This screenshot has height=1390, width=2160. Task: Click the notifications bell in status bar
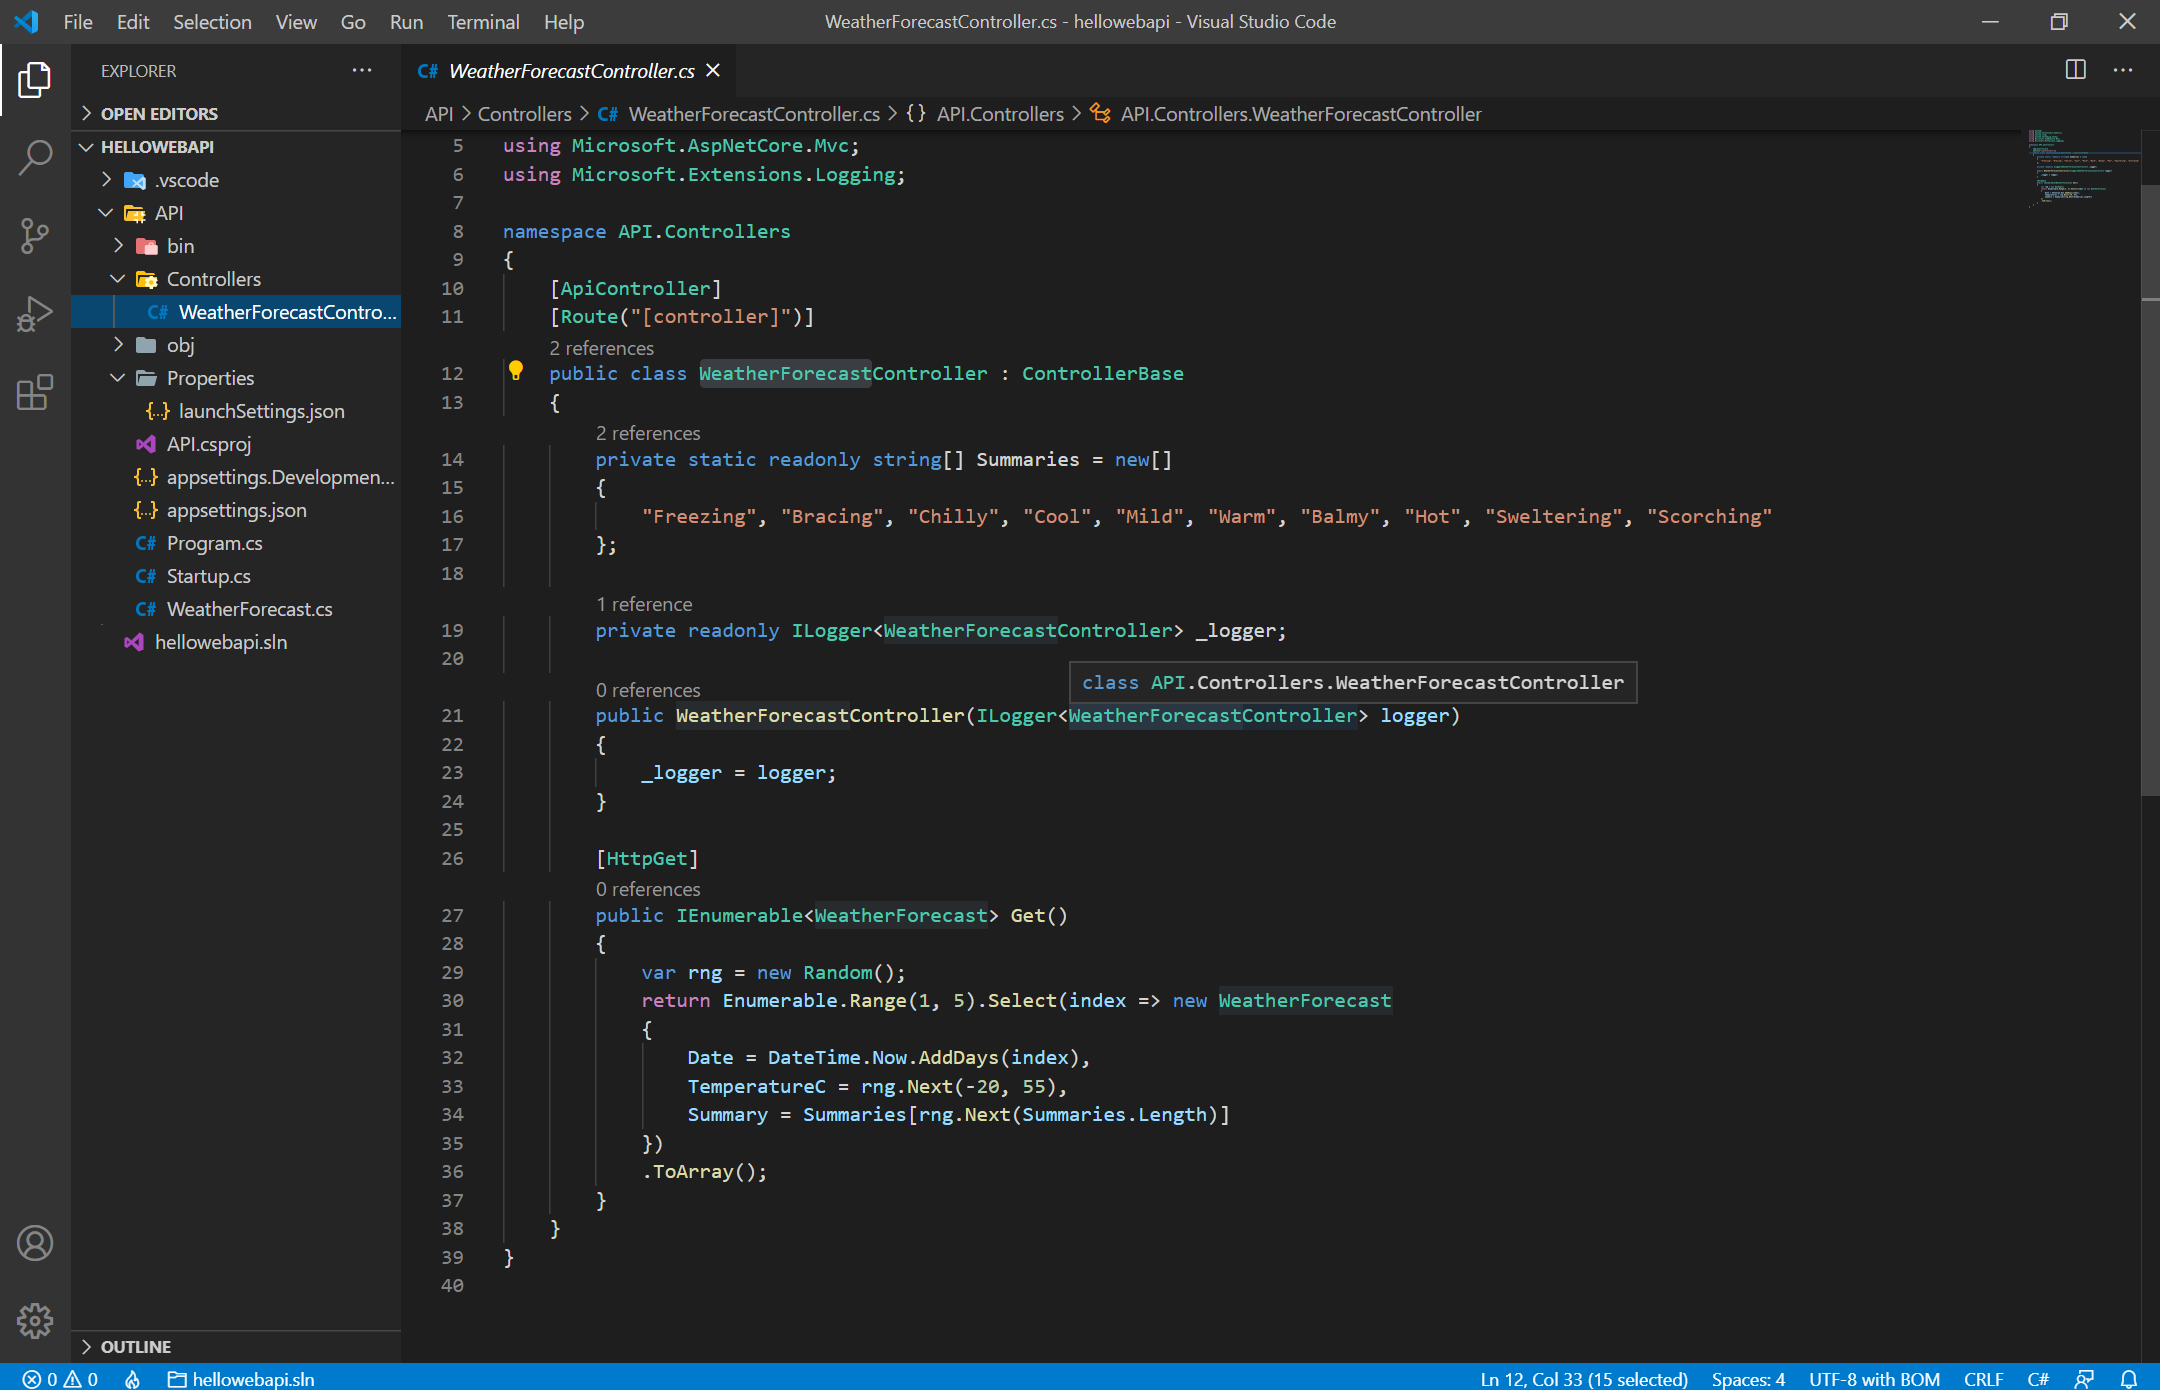tap(2129, 1379)
